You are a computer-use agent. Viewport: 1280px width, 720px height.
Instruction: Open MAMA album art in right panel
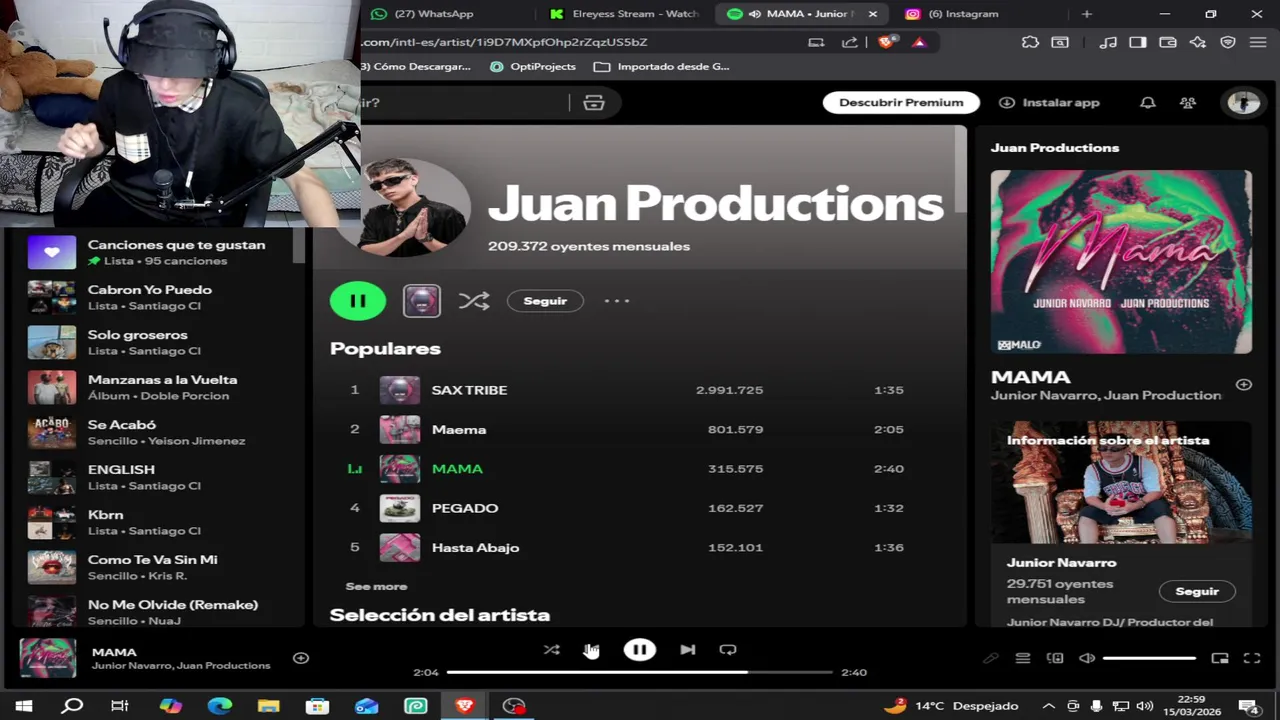click(1121, 262)
